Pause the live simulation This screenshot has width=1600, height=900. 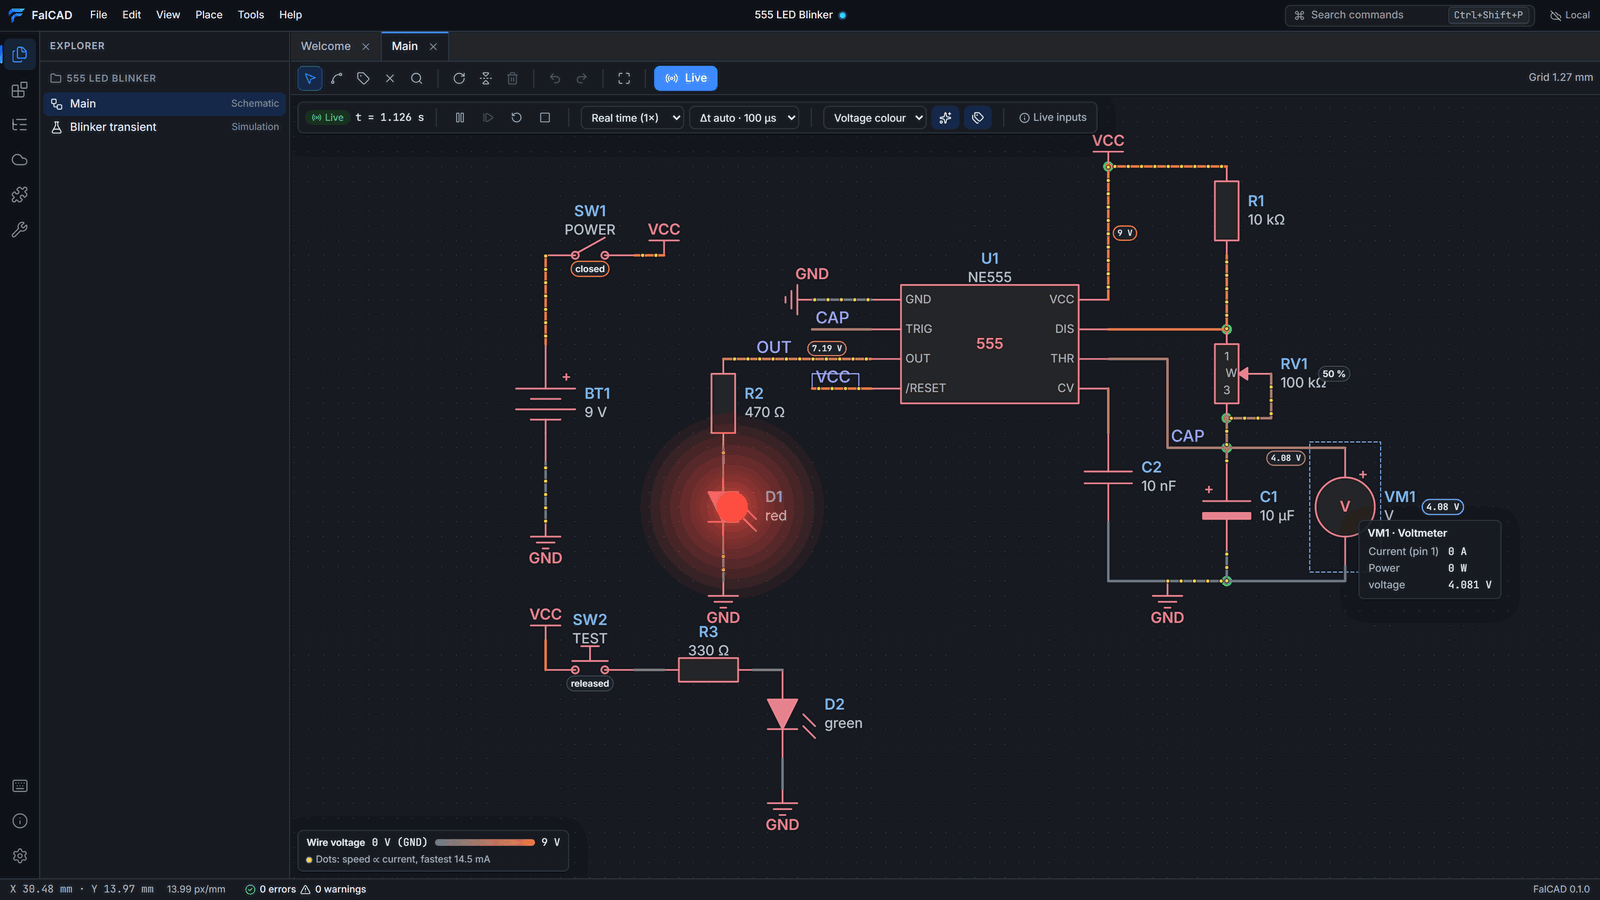460,118
